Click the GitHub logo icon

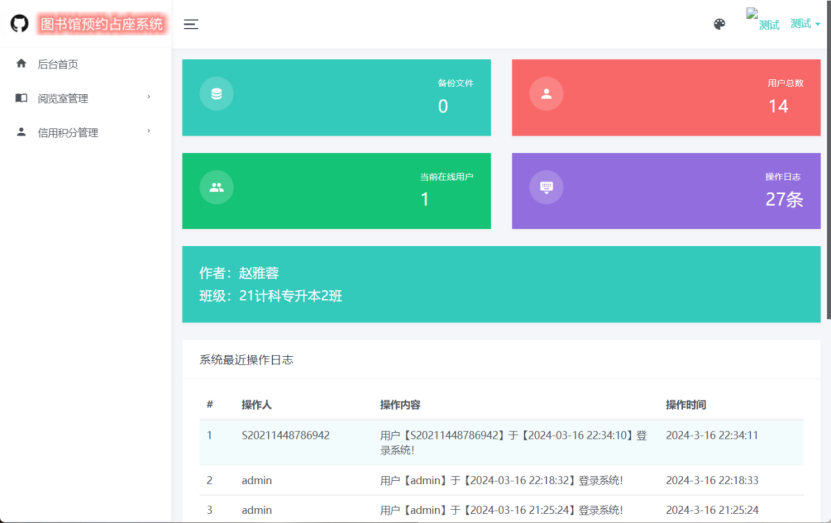tap(20, 24)
